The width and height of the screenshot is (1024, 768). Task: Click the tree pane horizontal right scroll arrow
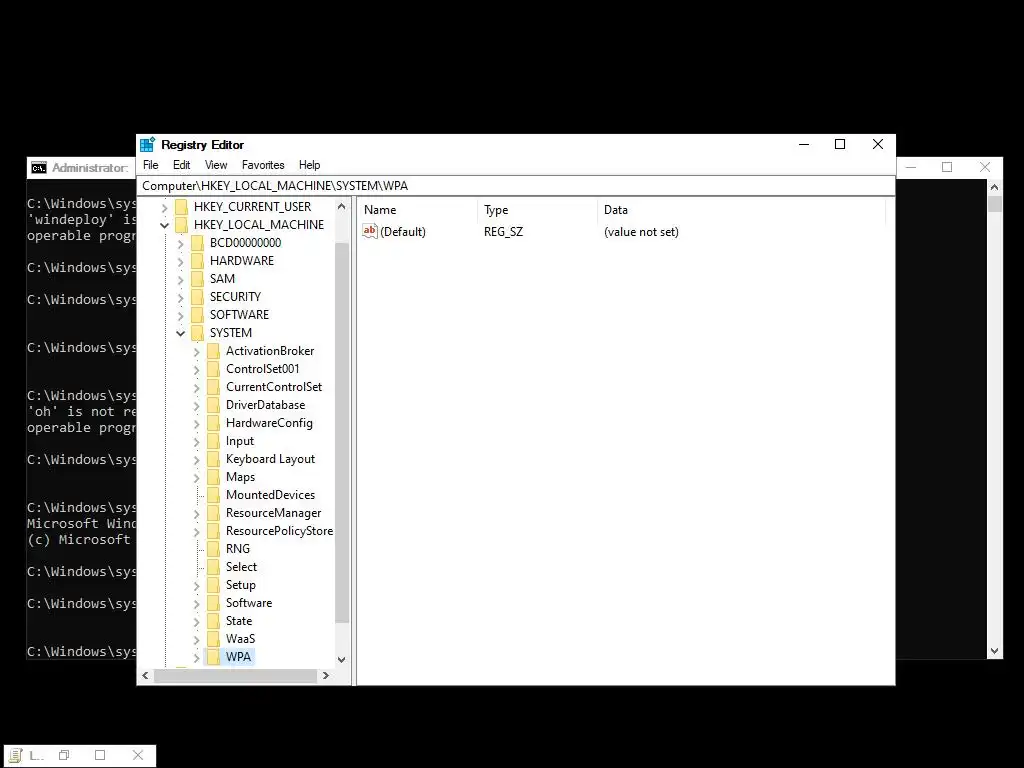point(326,676)
